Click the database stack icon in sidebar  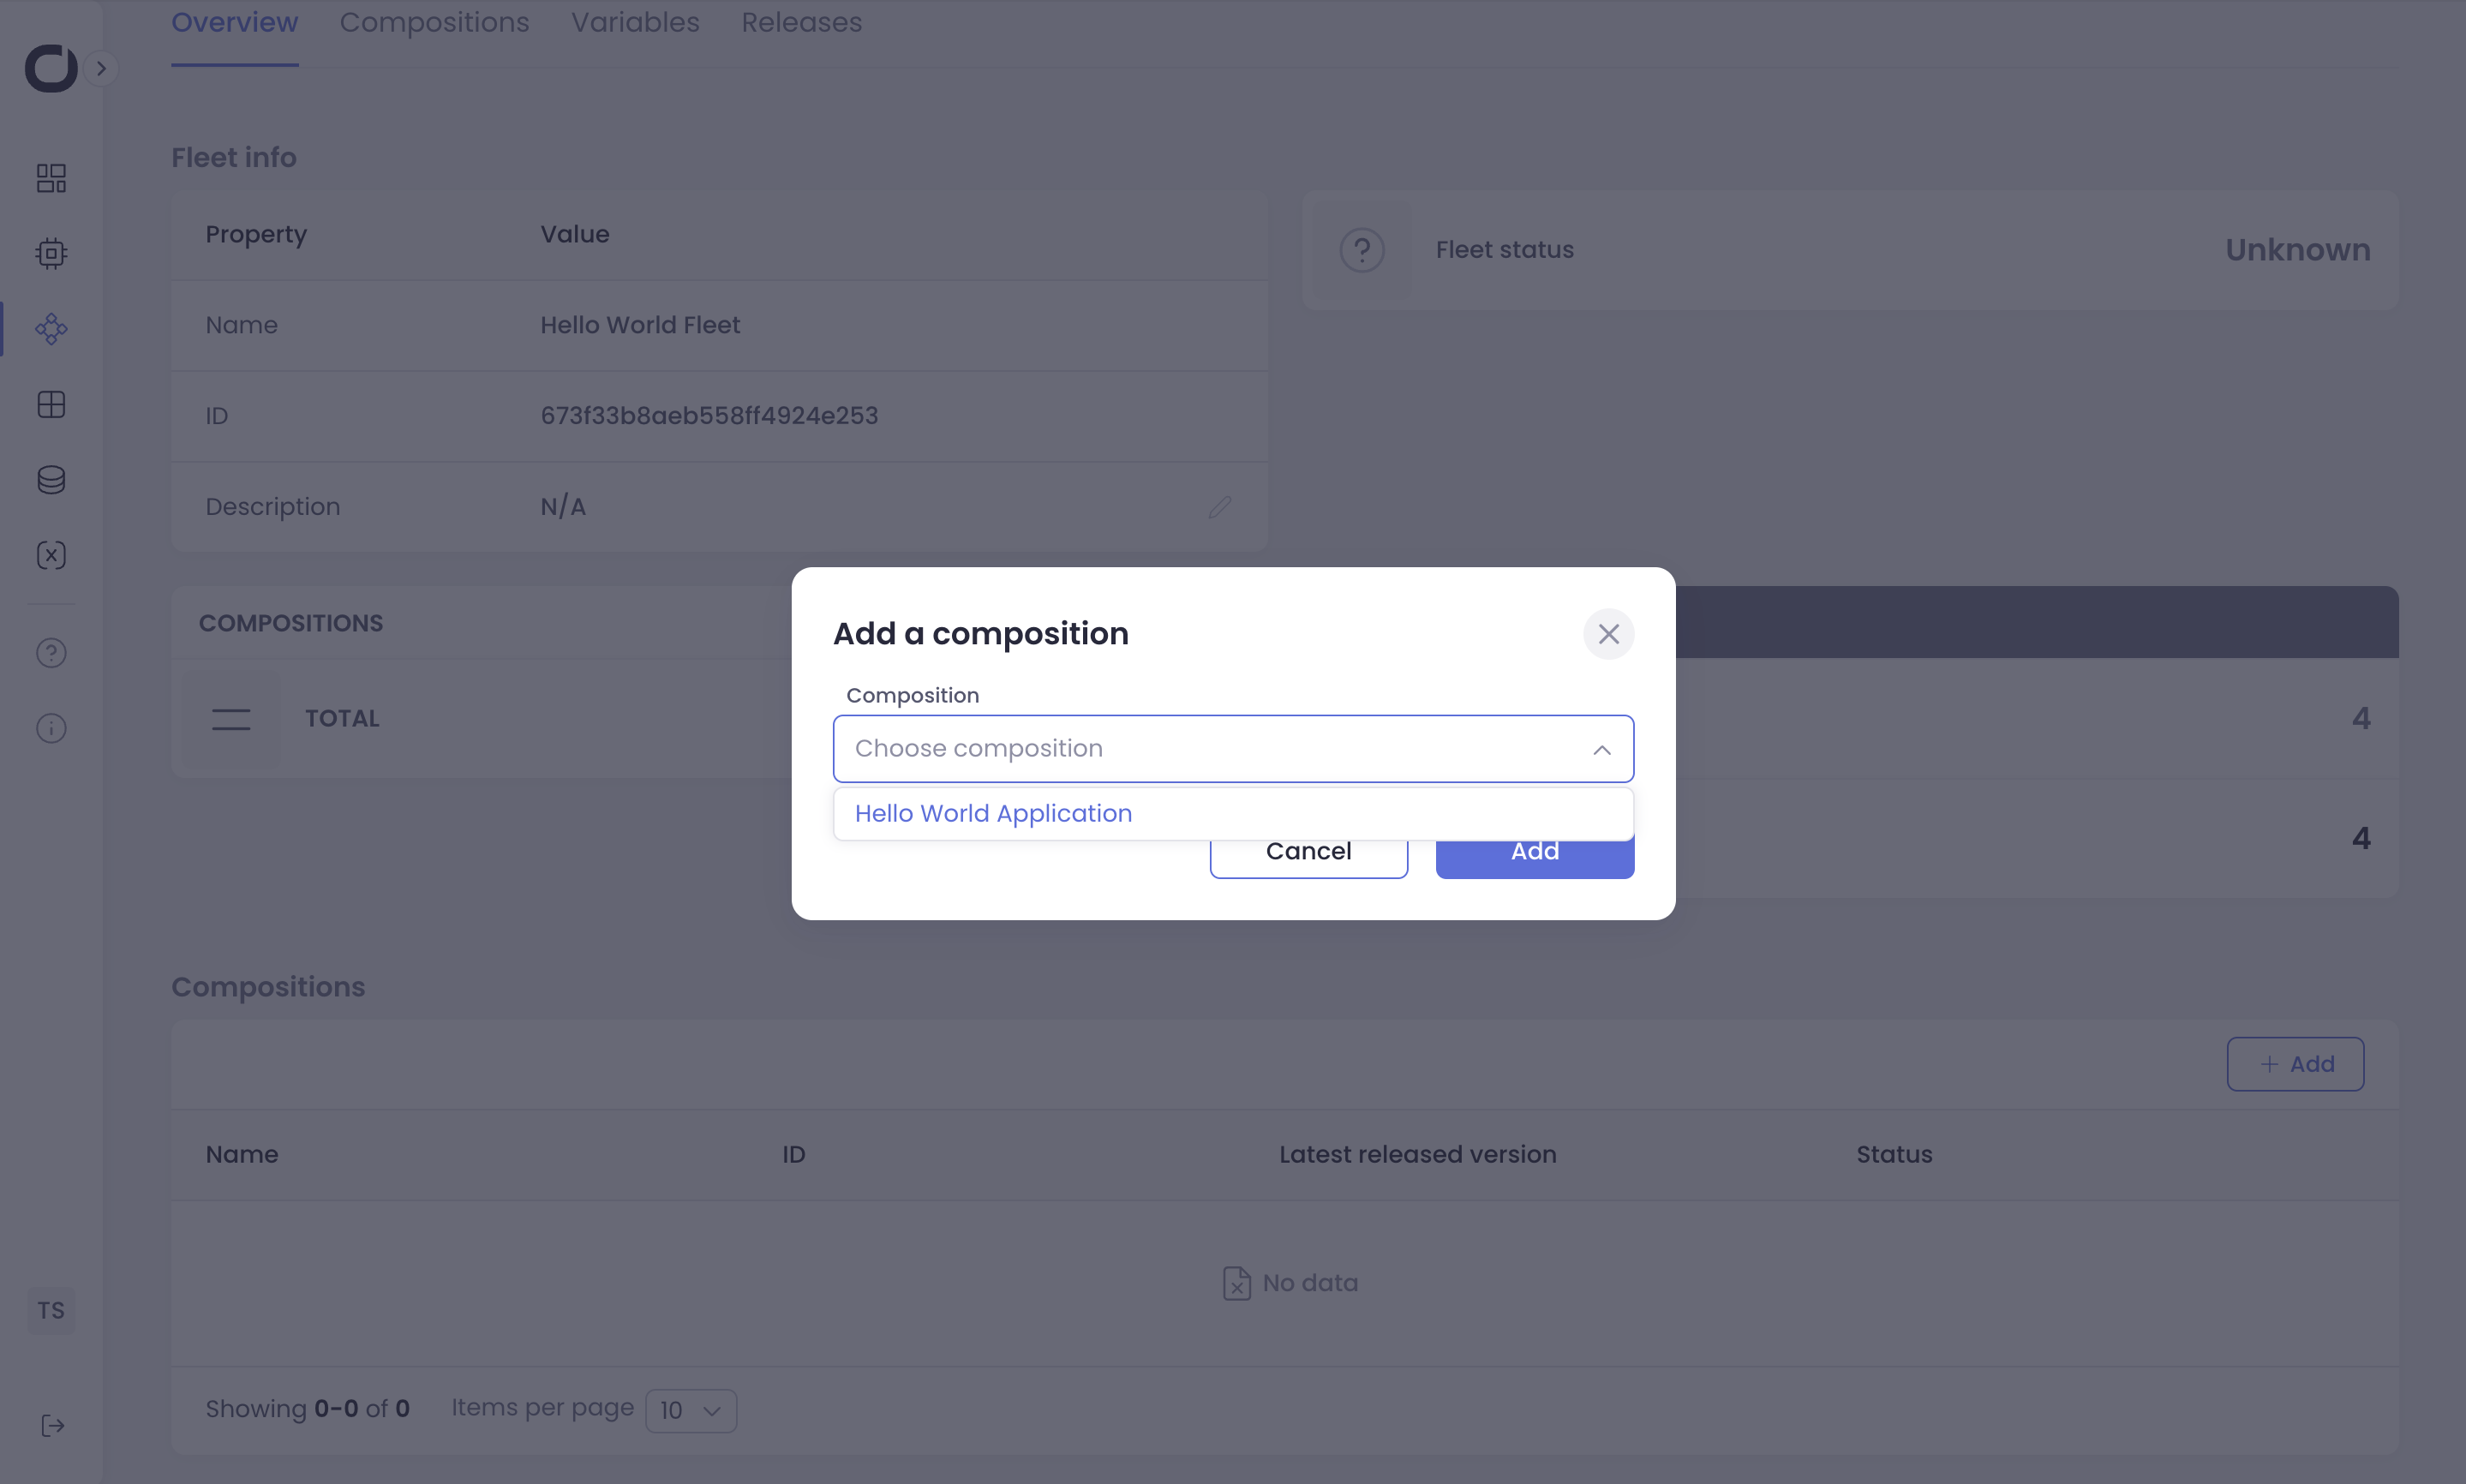point(51,480)
